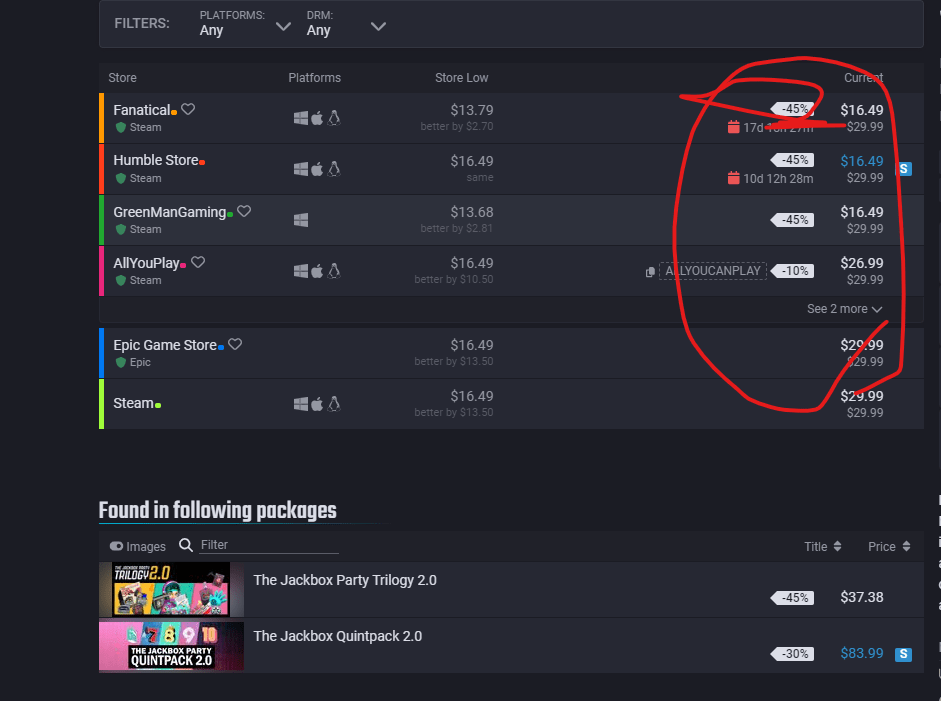Click the 10d 12h 28m countdown timer
Viewport: 941px width, 701px height.
[x=778, y=178]
